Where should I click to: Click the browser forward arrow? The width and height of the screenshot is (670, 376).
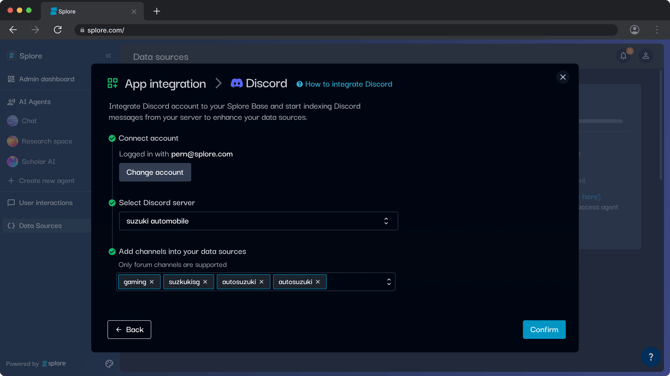[35, 30]
